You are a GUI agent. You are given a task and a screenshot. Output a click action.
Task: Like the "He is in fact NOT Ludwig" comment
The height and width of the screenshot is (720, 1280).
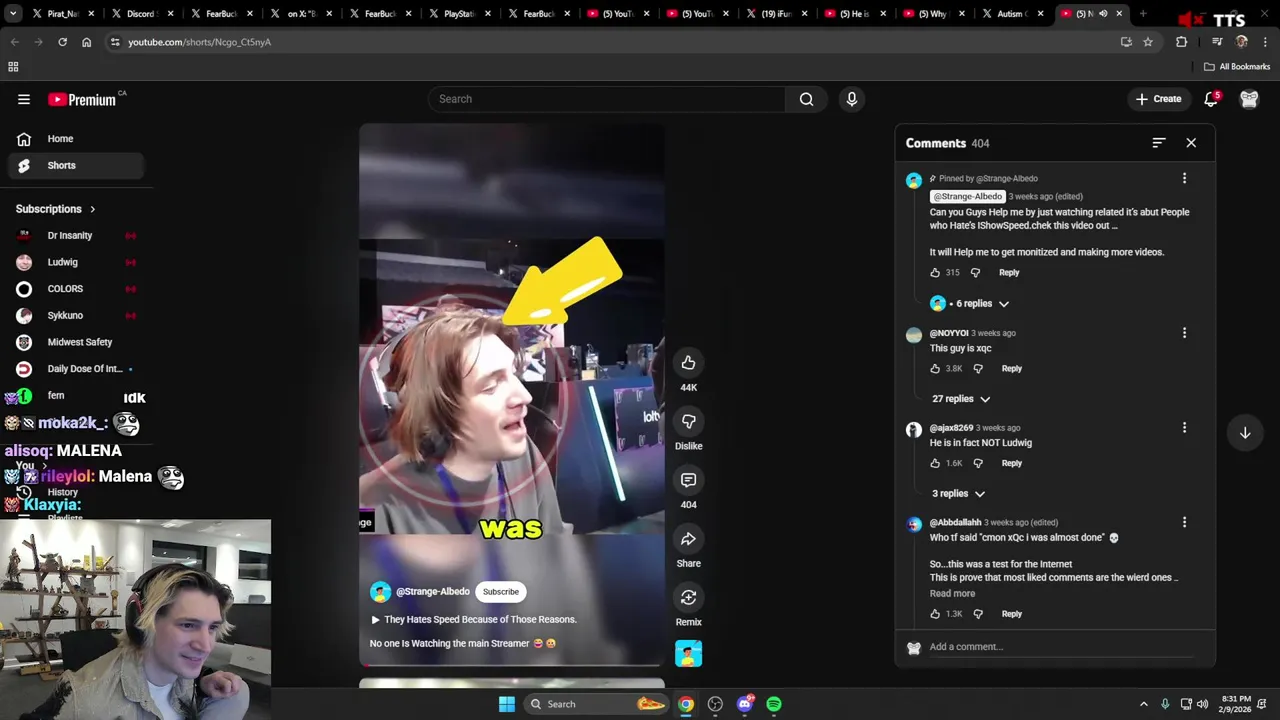tap(935, 463)
